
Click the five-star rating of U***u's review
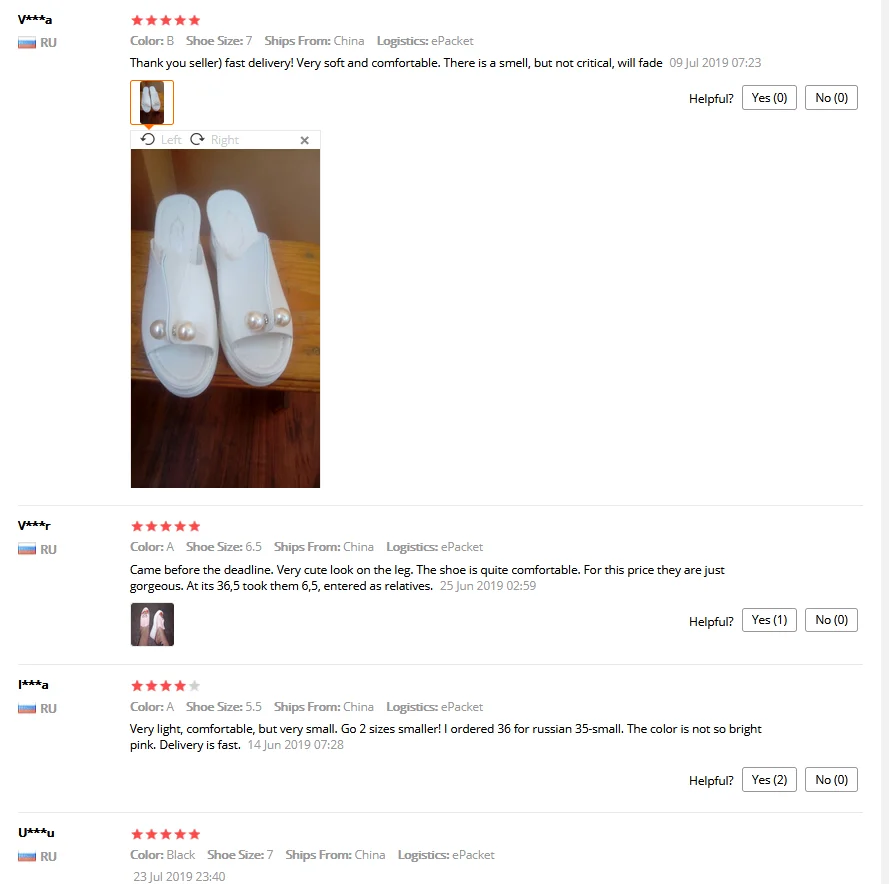[166, 834]
